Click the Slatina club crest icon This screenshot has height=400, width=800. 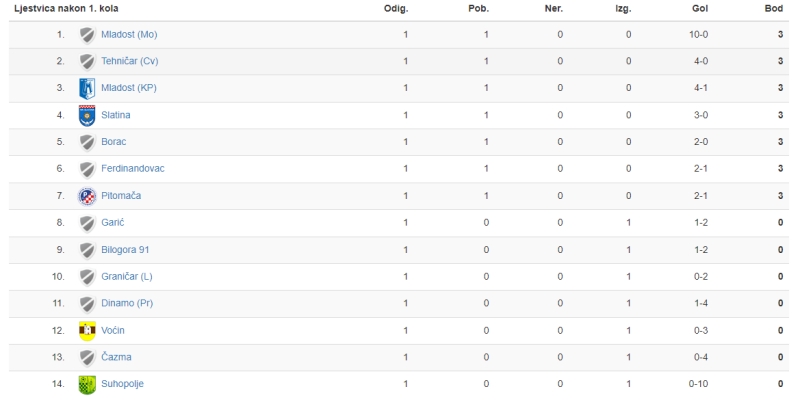pos(87,115)
